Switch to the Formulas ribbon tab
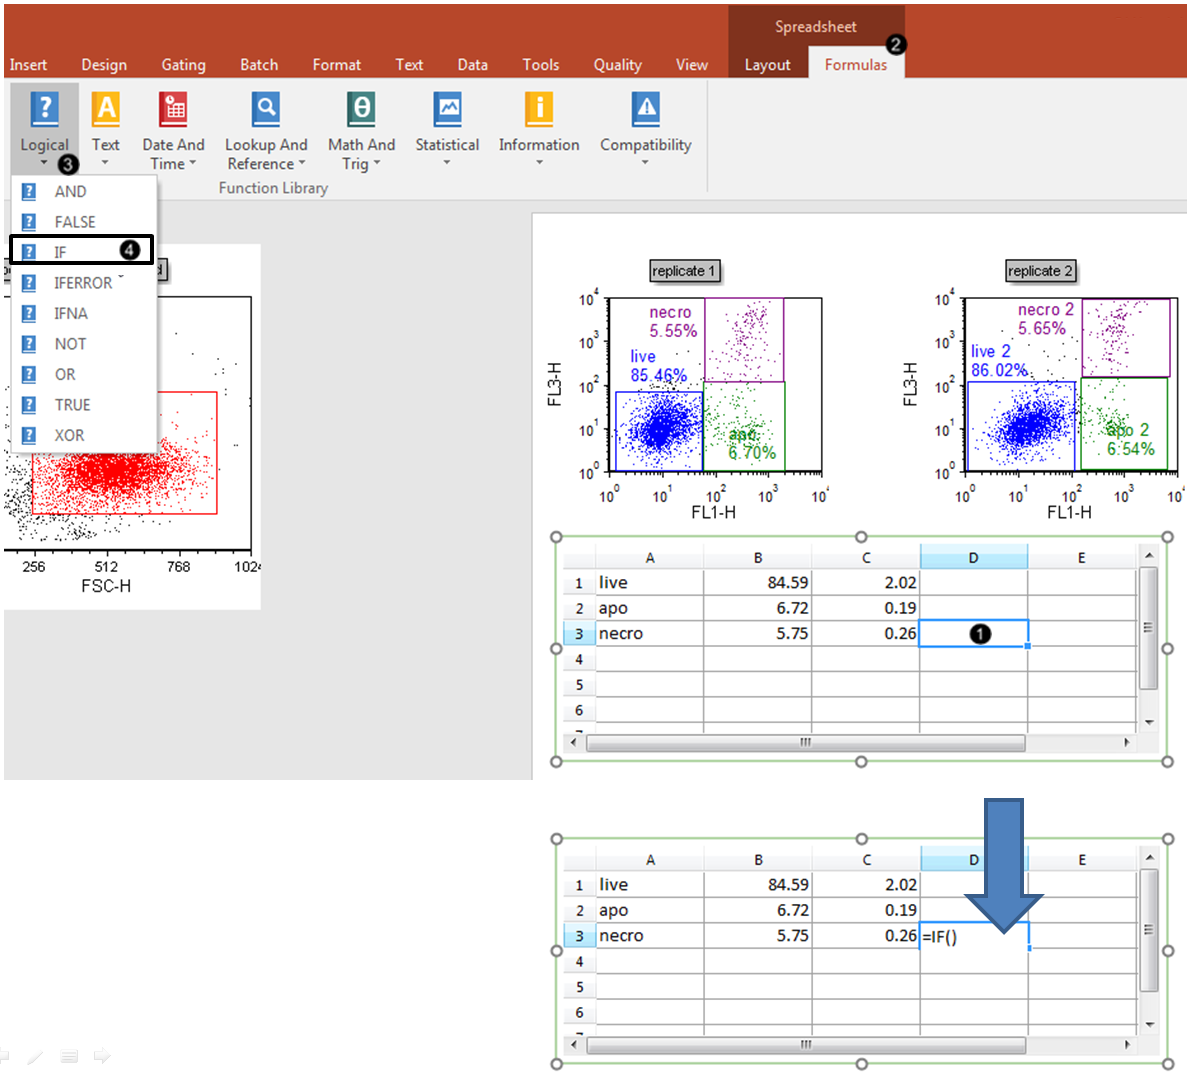This screenshot has height=1074, width=1187. pyautogui.click(x=855, y=65)
